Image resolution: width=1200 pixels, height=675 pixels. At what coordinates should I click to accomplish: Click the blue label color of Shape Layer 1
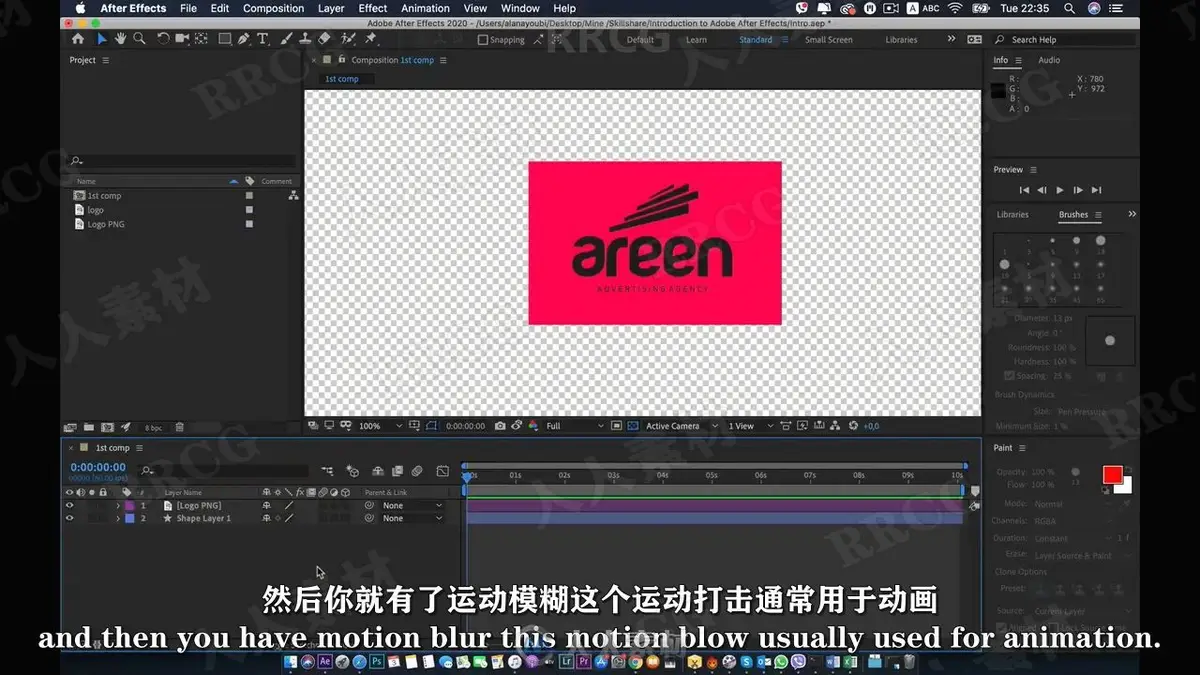[x=129, y=519]
